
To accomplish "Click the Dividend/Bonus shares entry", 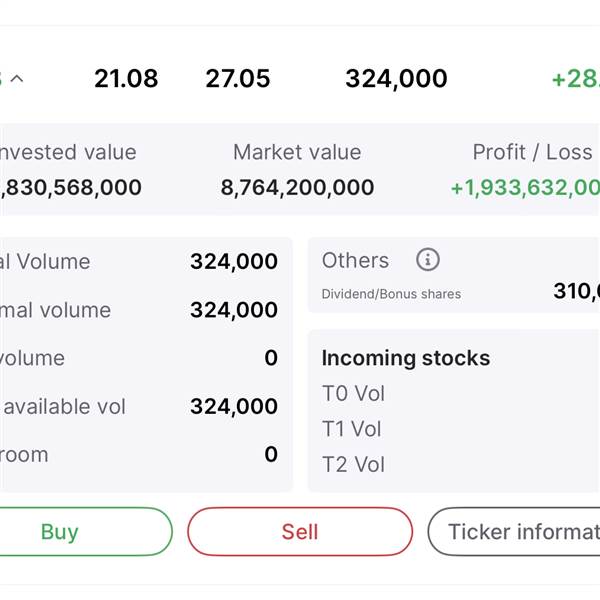I will 391,294.
